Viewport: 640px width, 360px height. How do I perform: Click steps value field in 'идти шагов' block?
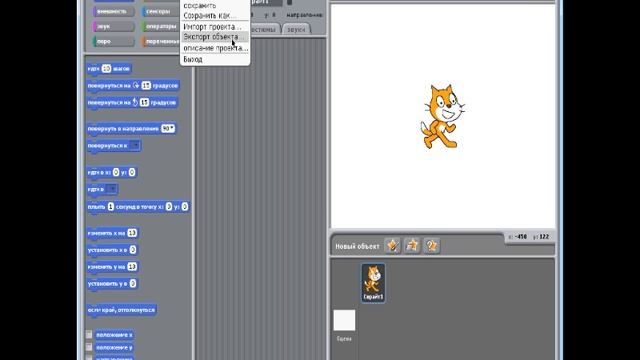tap(107, 69)
